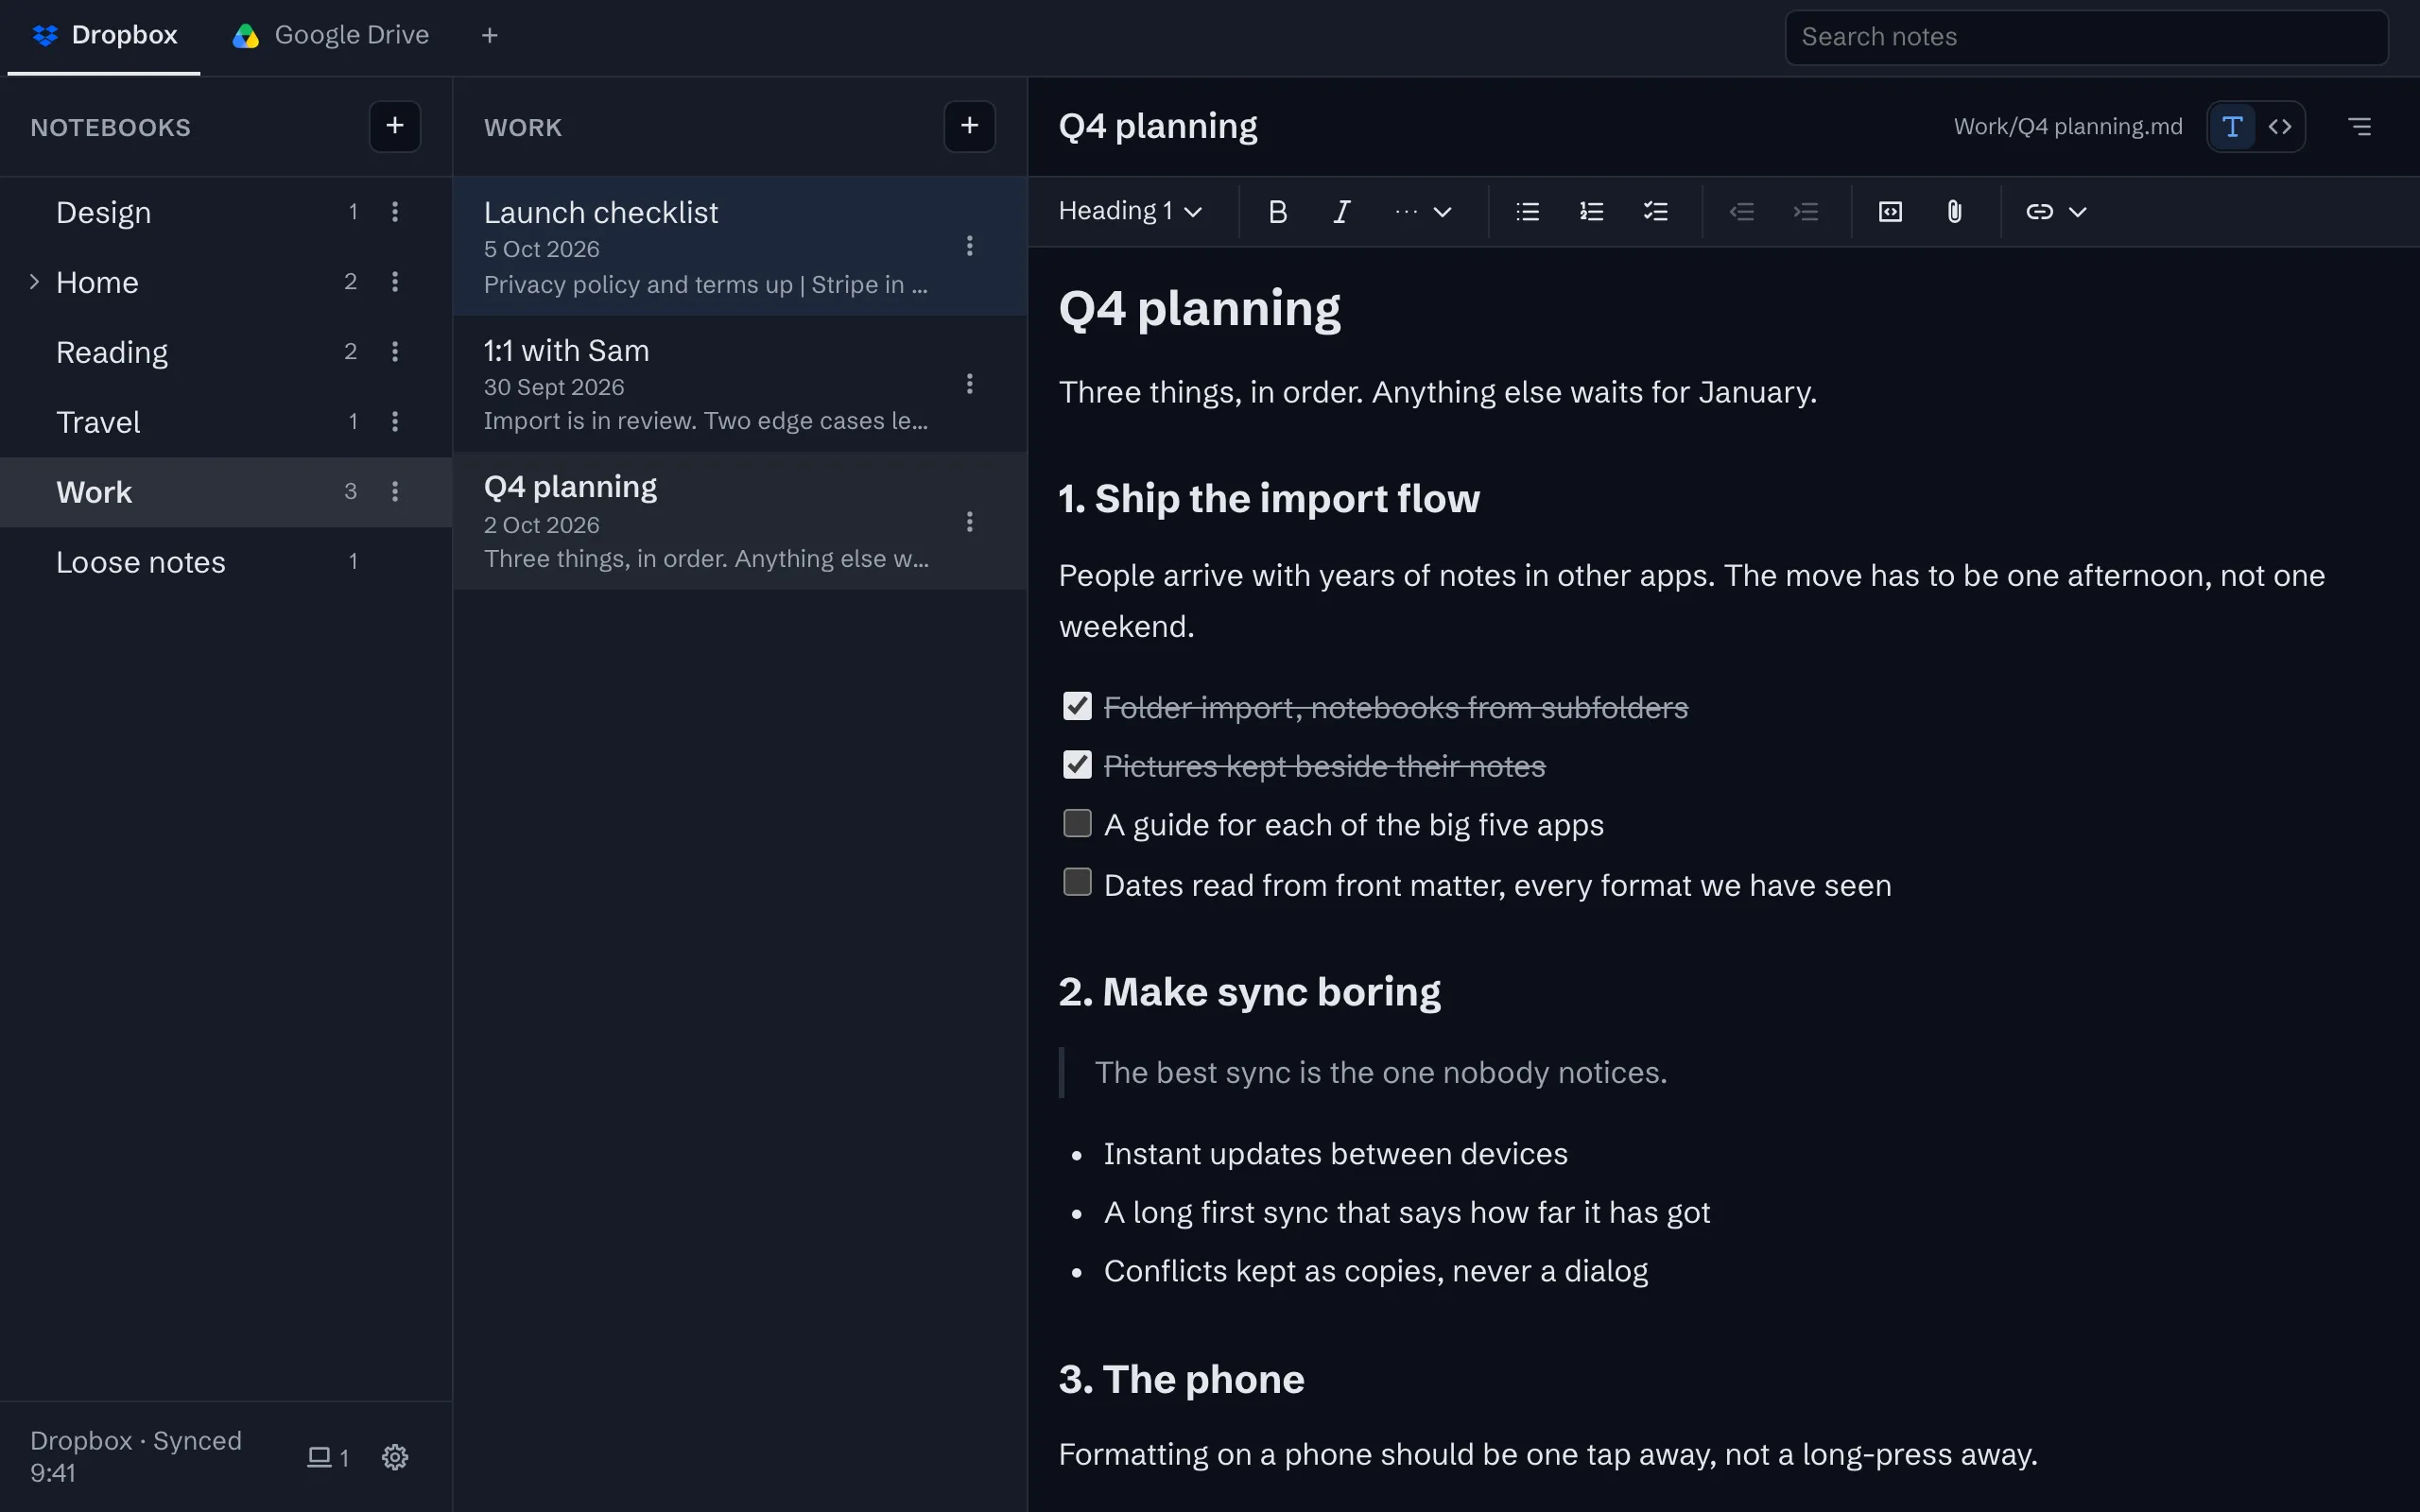Open options for the 1:1 with Sam note
The image size is (2420, 1512).
coord(969,384)
